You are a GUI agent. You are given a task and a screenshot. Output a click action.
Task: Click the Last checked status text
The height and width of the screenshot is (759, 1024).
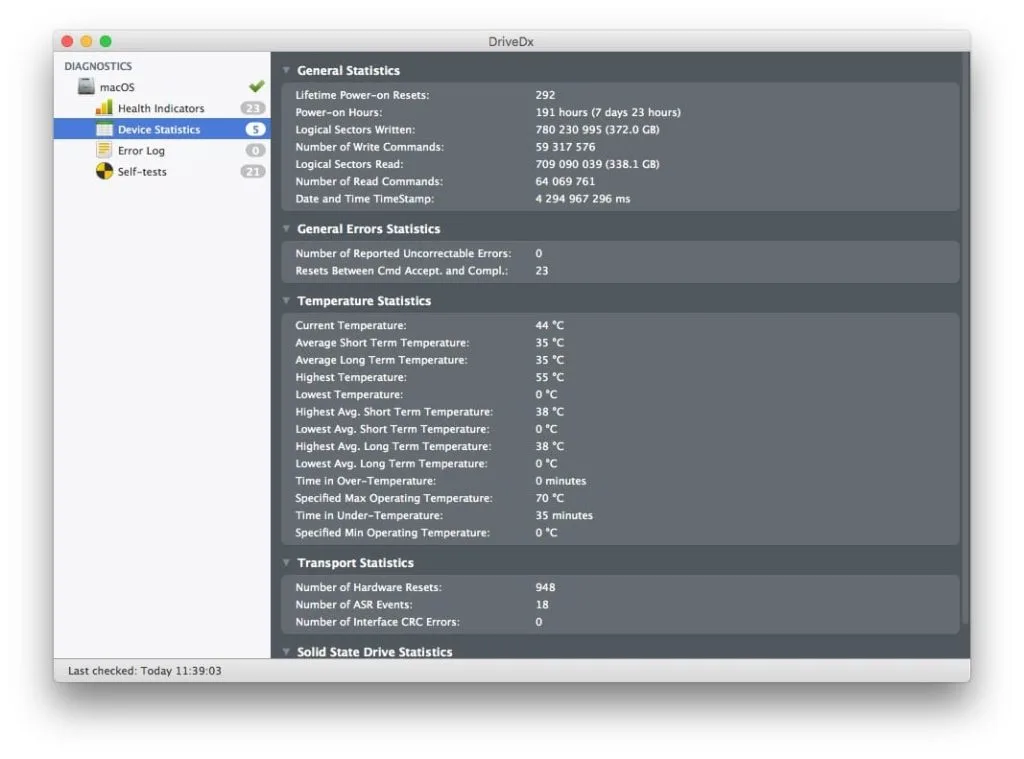click(144, 671)
